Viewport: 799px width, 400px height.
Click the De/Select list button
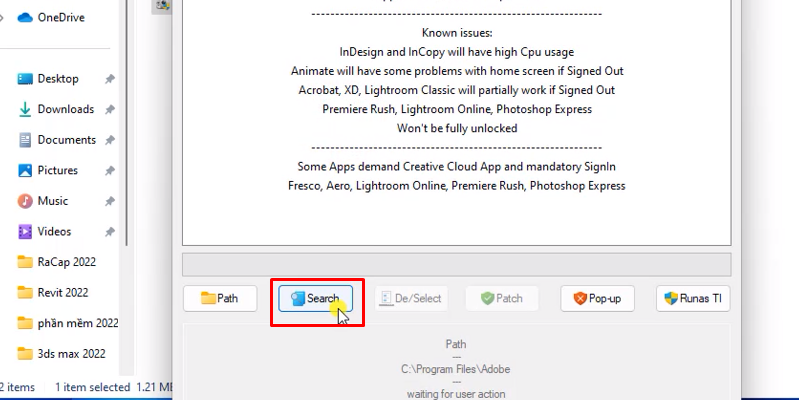point(411,299)
